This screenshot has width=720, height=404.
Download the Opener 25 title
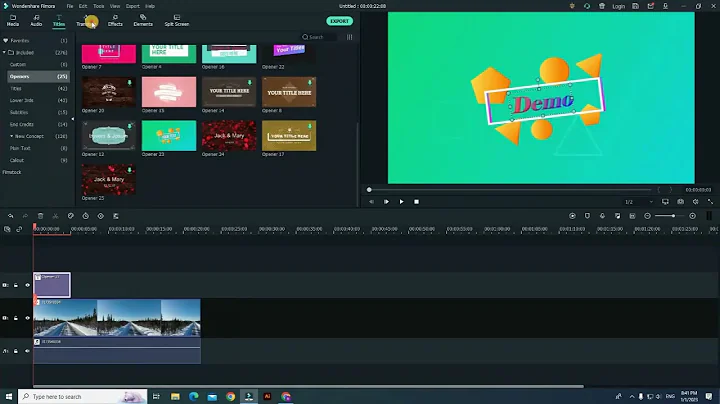pyautogui.click(x=129, y=170)
